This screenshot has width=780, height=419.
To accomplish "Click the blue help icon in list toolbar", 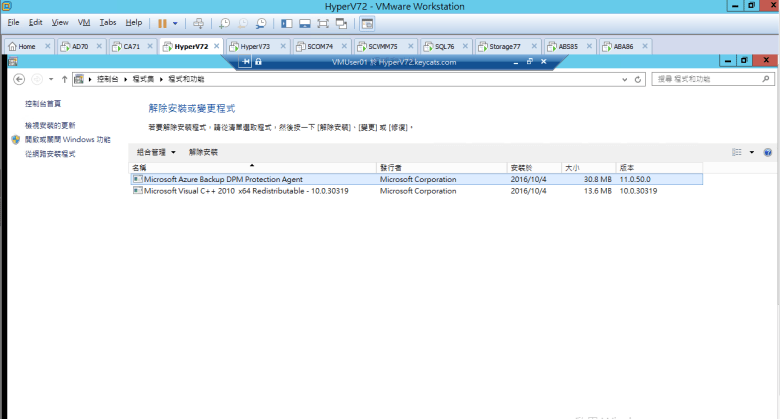I will 767,152.
